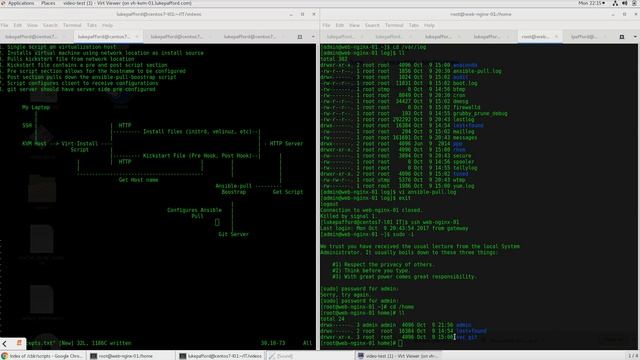Open tab list dropdown in left terminal

coord(313,37)
